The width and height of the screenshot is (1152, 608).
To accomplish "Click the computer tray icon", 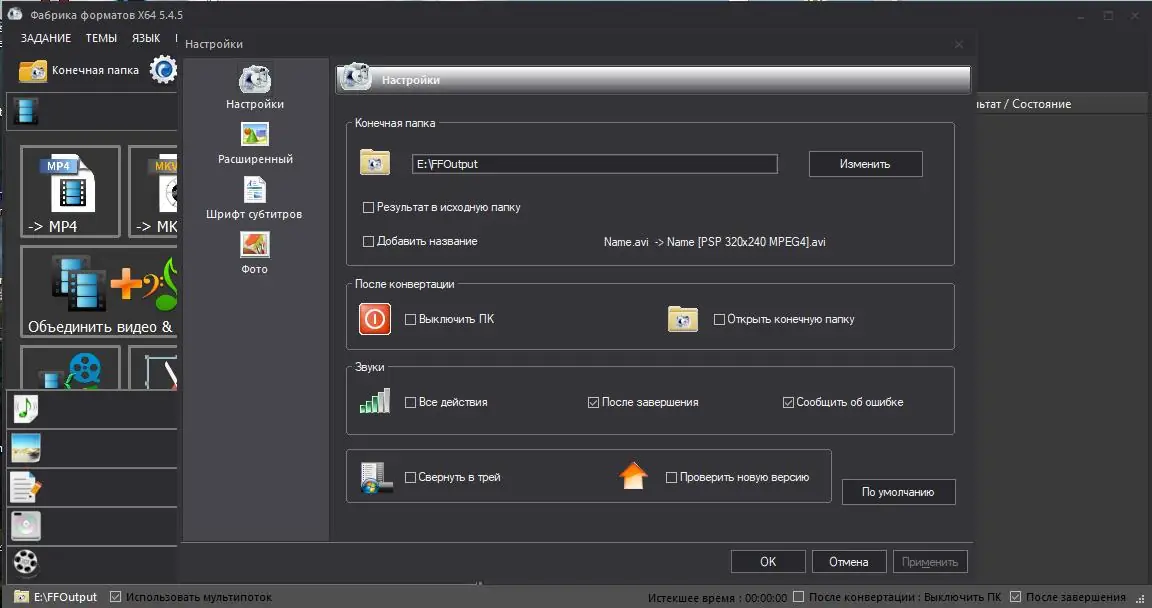I will [376, 477].
